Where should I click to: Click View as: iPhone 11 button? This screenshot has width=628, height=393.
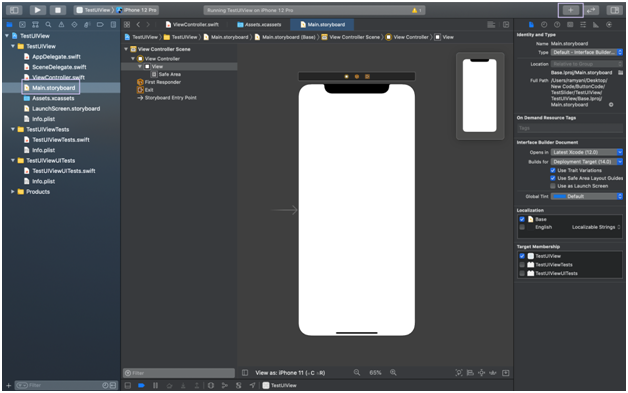[290, 373]
